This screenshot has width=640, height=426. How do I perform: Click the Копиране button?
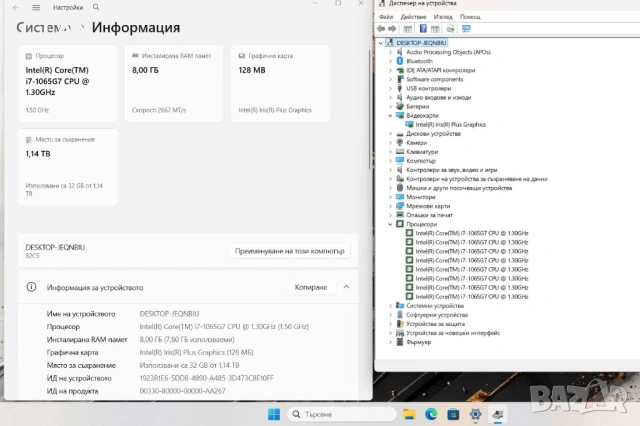[311, 287]
